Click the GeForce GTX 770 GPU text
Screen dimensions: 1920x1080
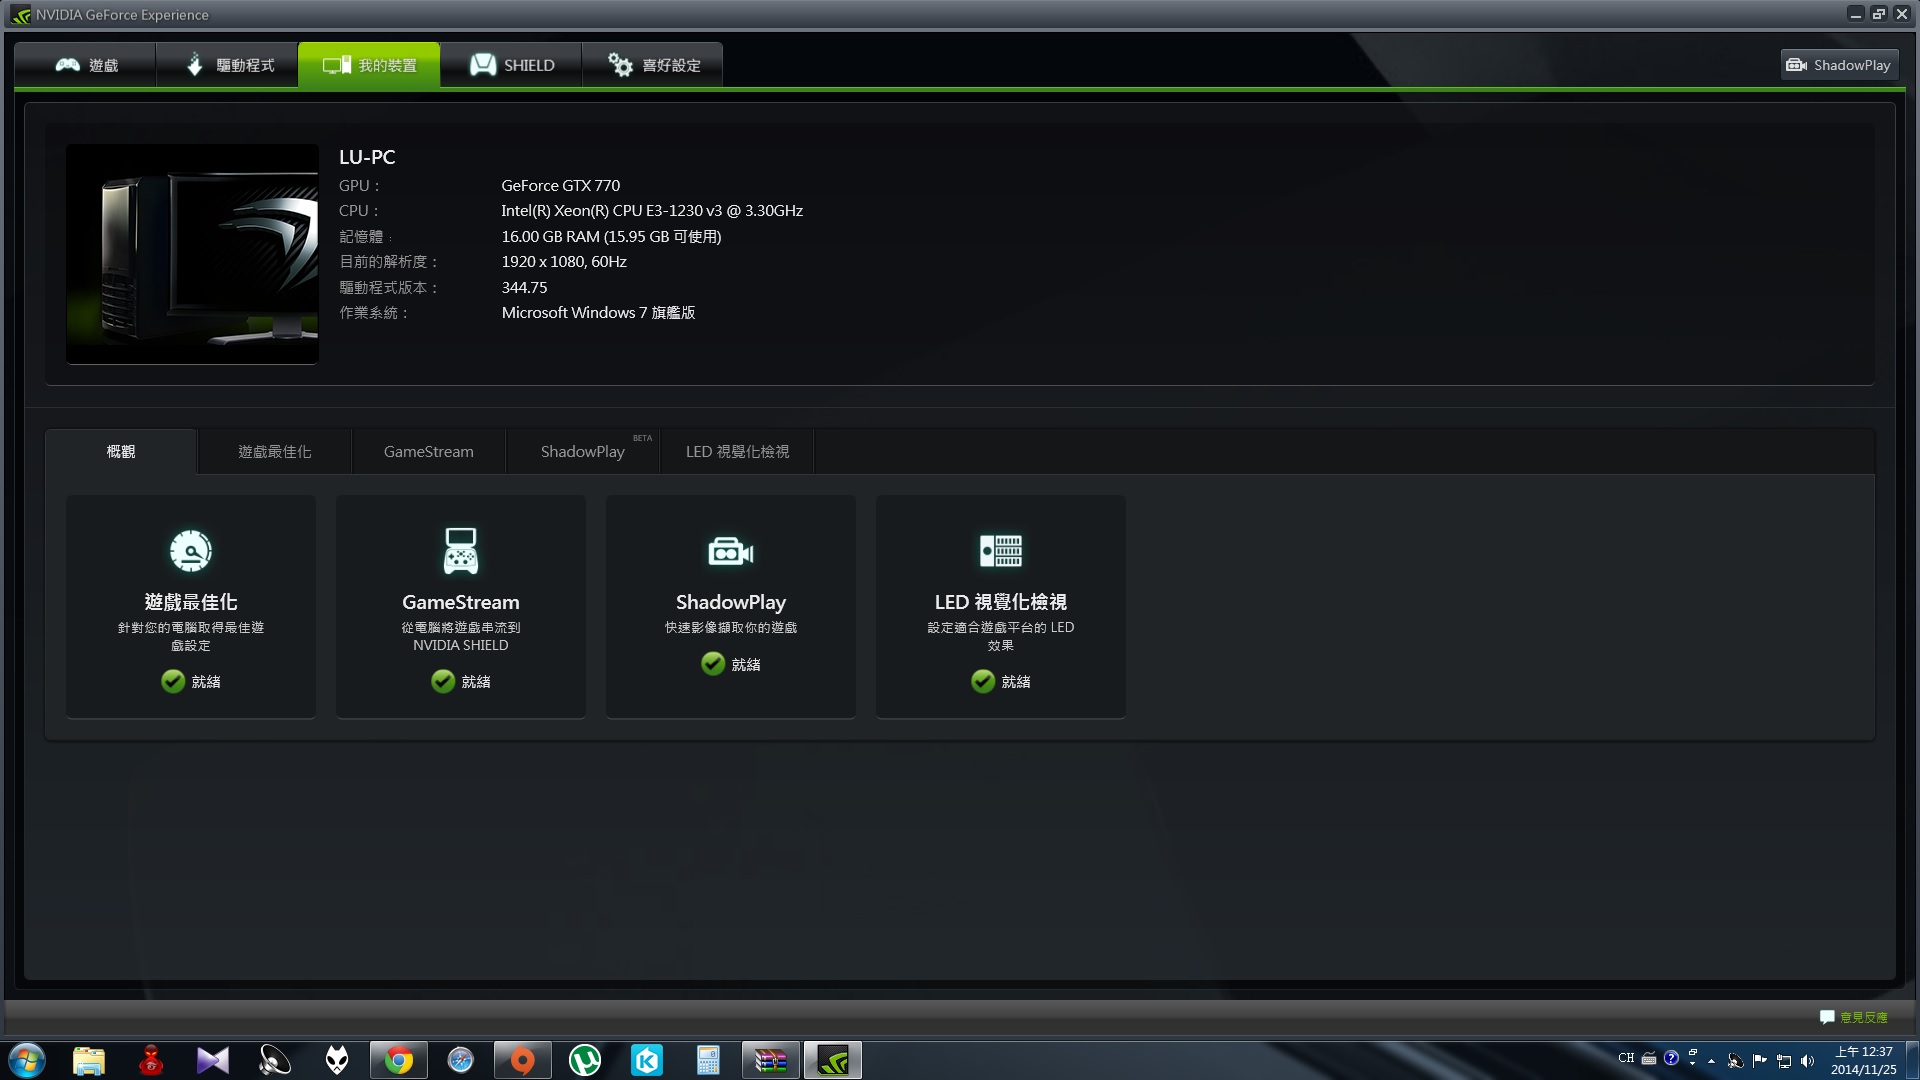pos(561,186)
